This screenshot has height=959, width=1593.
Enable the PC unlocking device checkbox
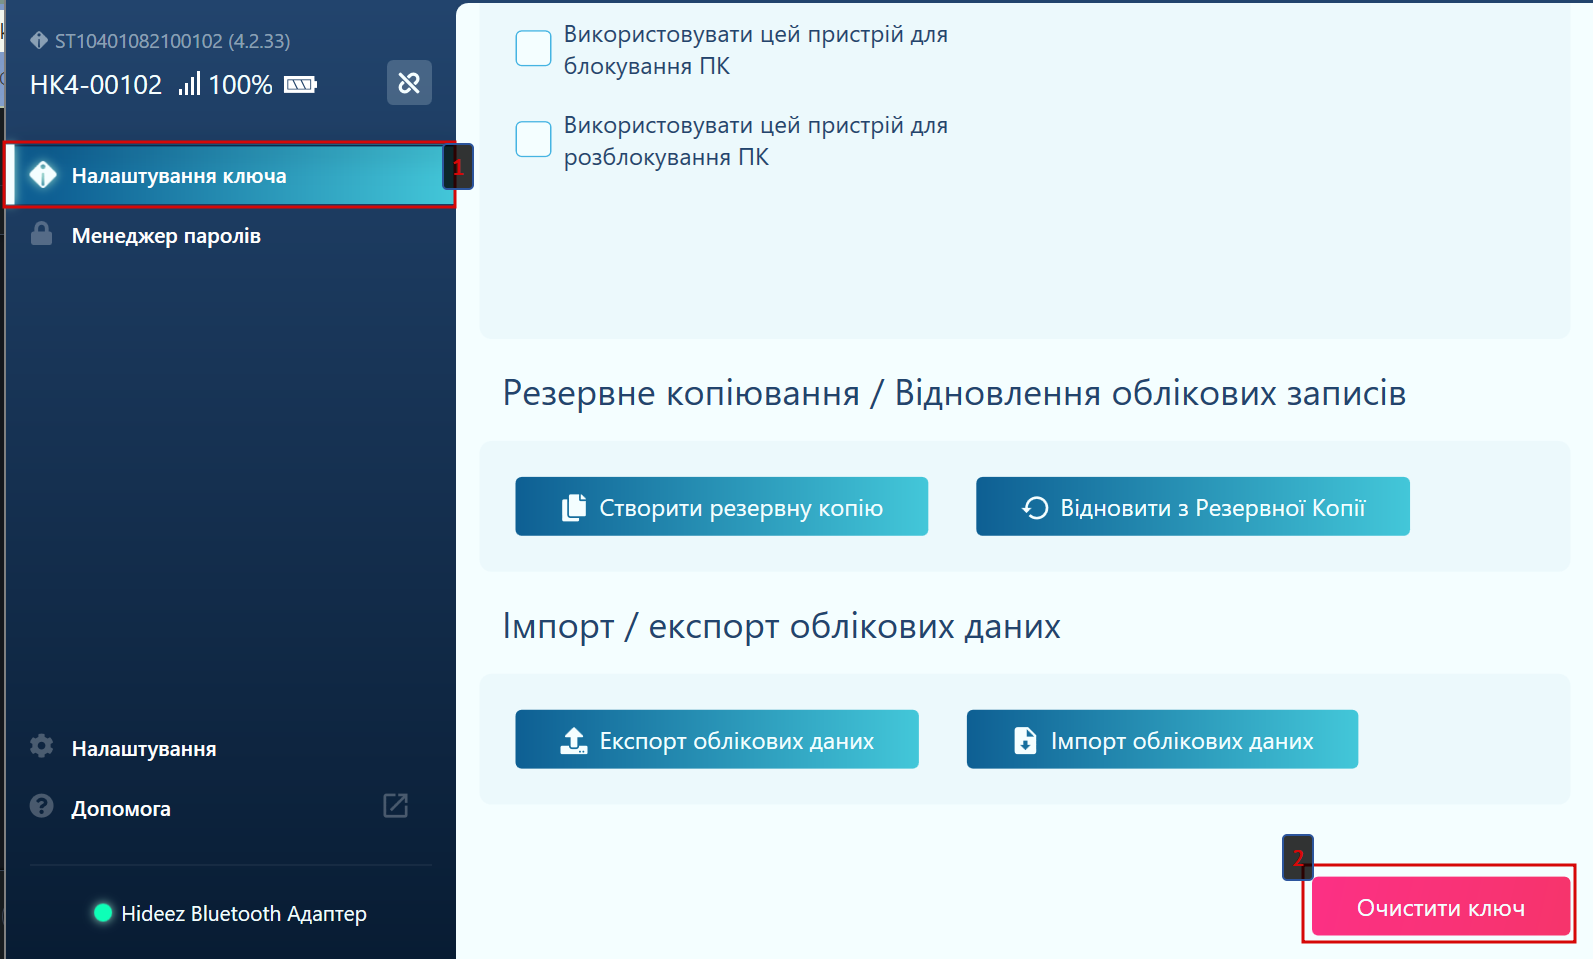click(x=533, y=139)
